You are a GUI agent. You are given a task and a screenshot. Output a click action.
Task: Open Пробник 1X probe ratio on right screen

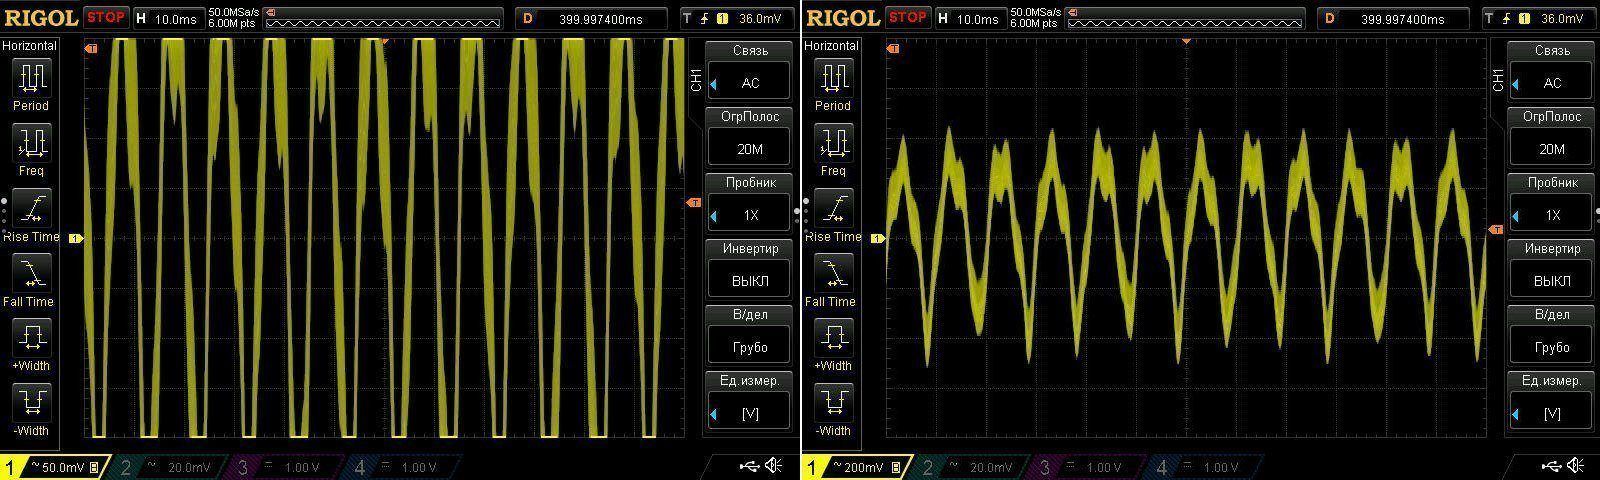tap(1551, 214)
